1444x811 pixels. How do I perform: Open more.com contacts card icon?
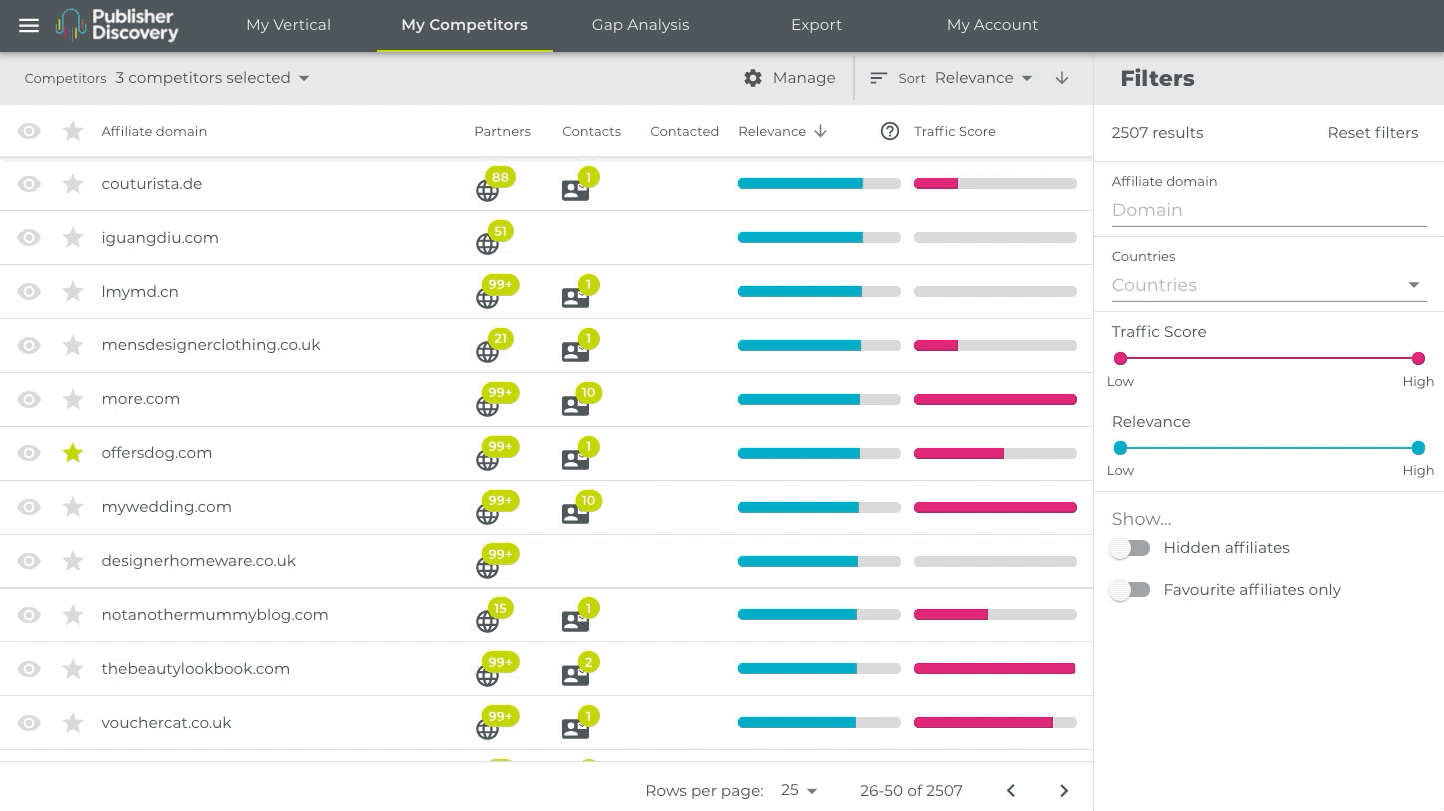(575, 406)
